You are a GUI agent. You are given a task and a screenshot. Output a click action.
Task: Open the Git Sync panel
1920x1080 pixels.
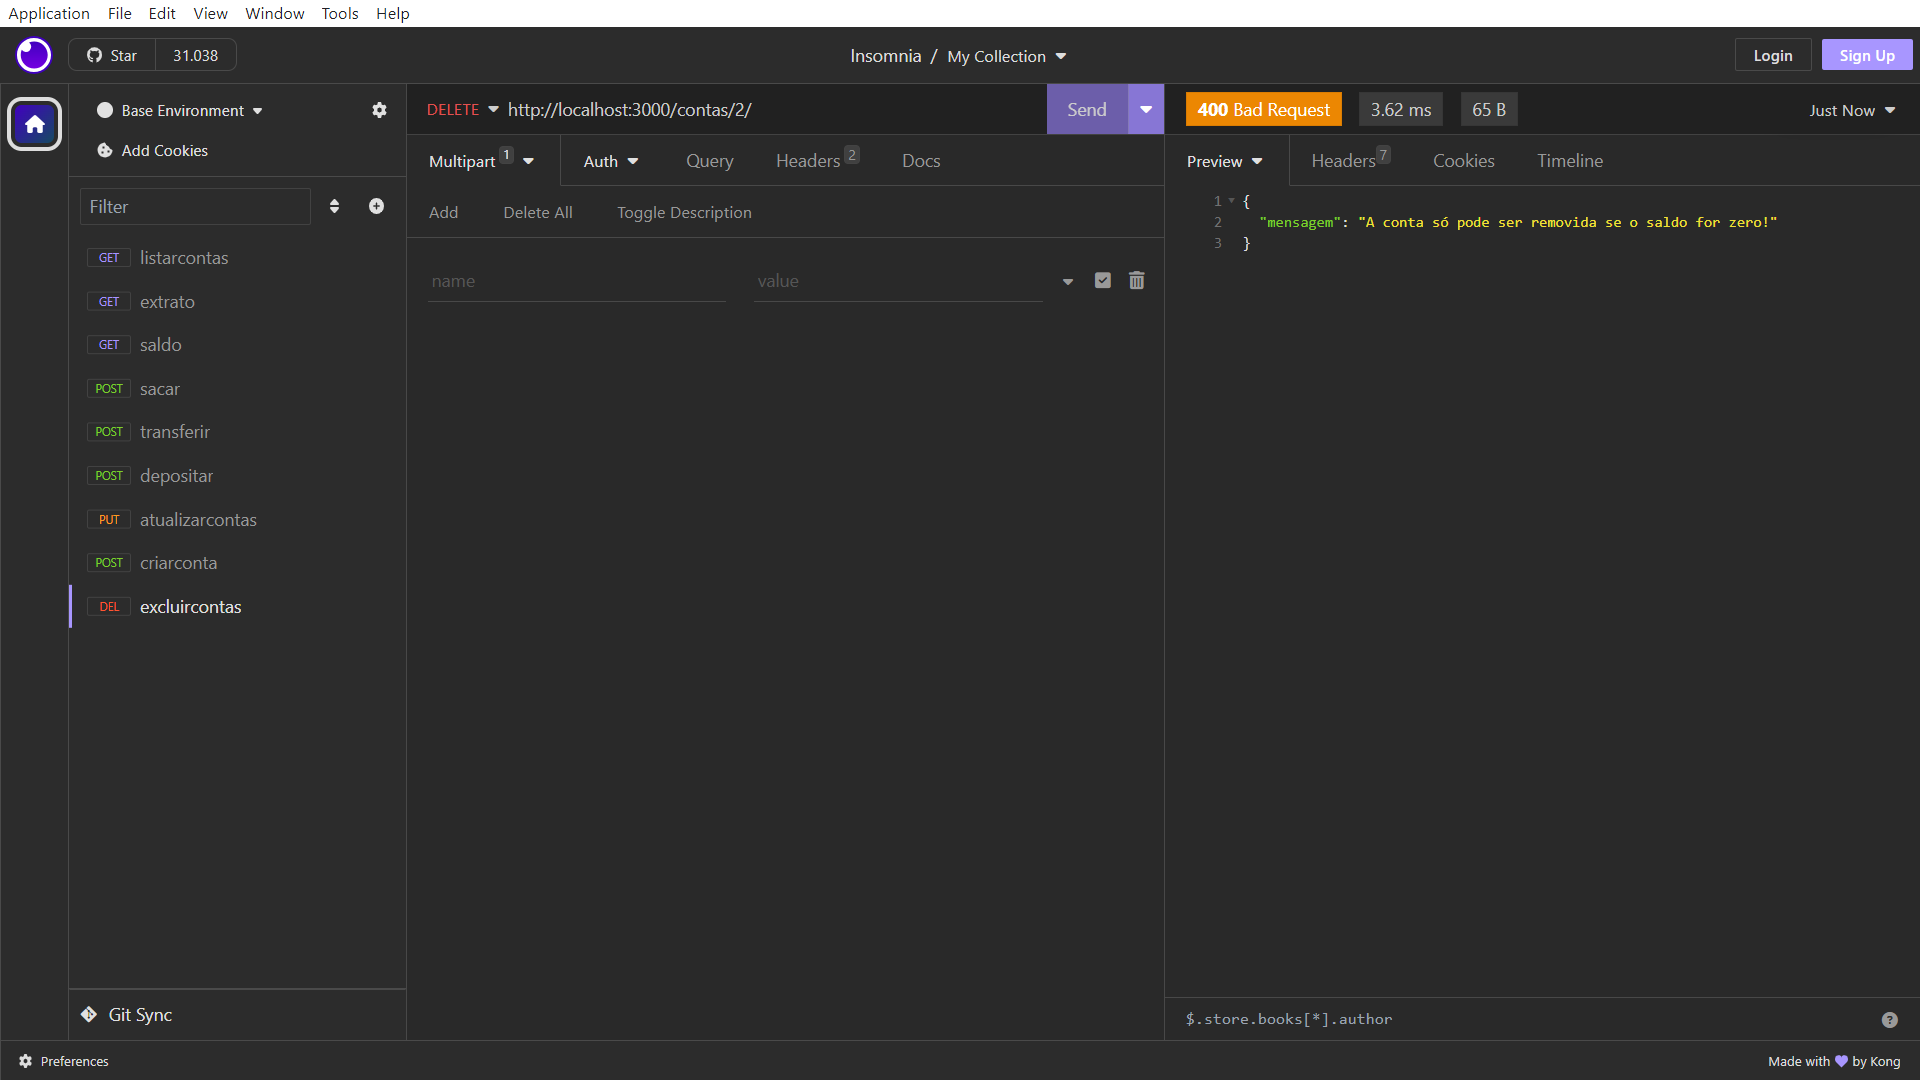[x=139, y=1014]
